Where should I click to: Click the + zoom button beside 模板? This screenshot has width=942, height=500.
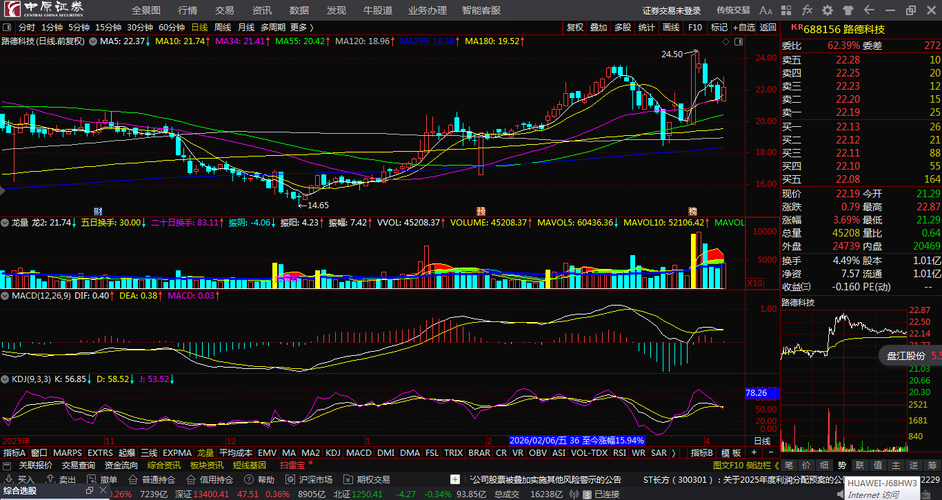pyautogui.click(x=755, y=453)
